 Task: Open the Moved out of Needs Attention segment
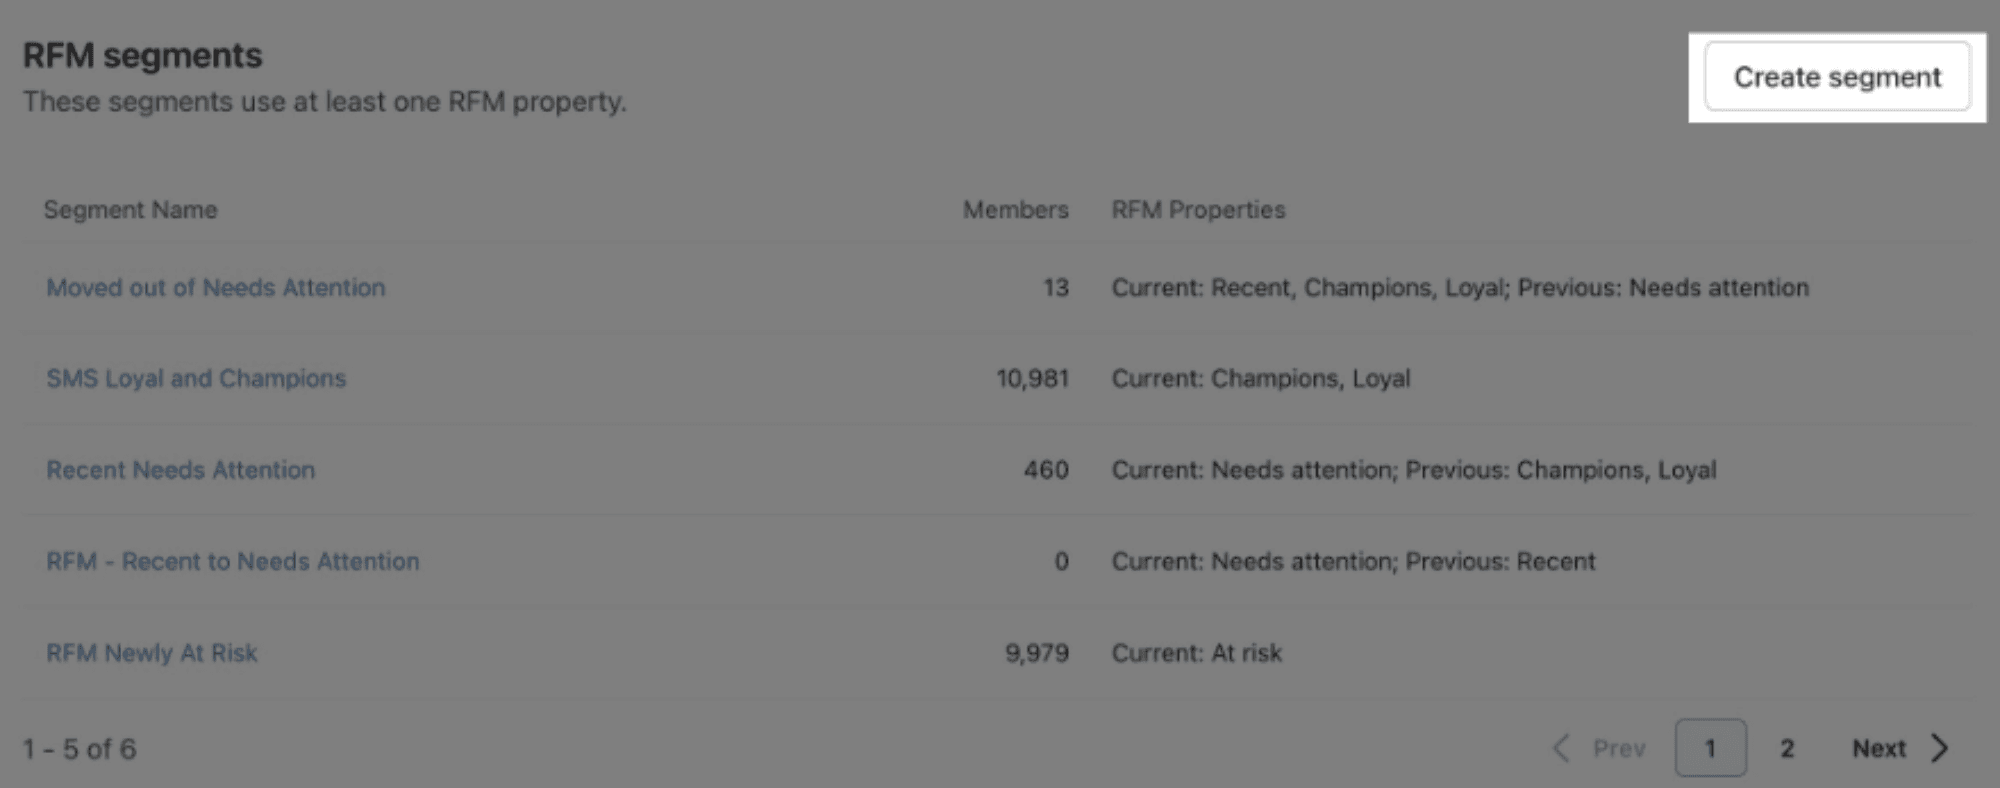point(215,288)
